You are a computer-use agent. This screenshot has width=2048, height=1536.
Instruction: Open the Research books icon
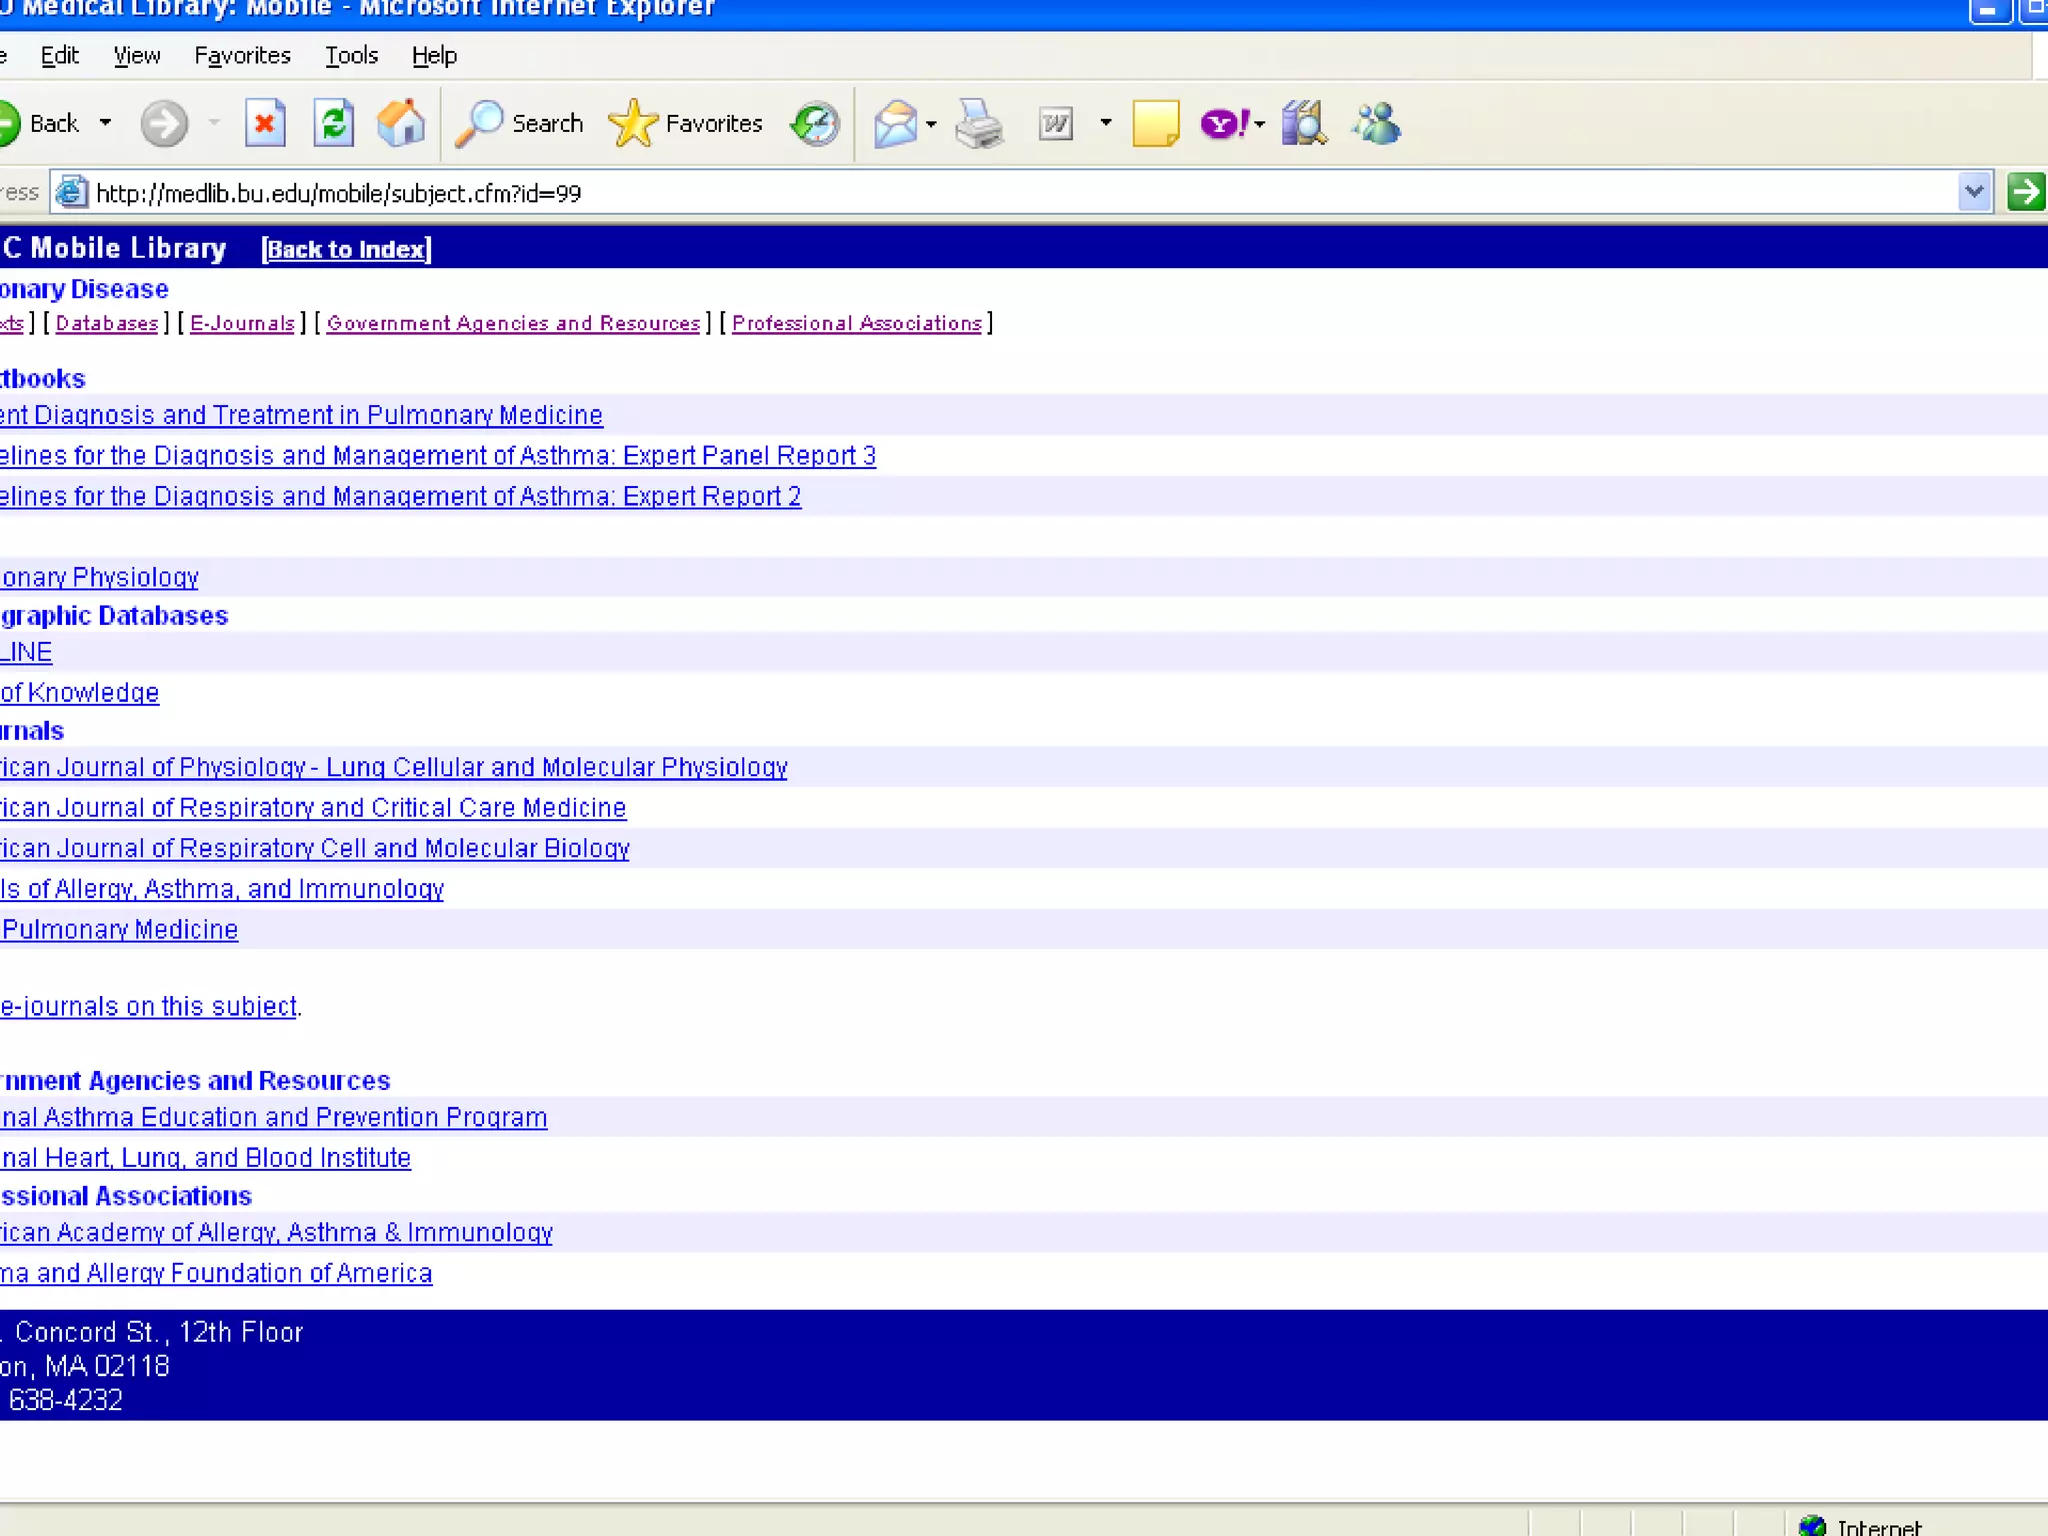pyautogui.click(x=1304, y=124)
